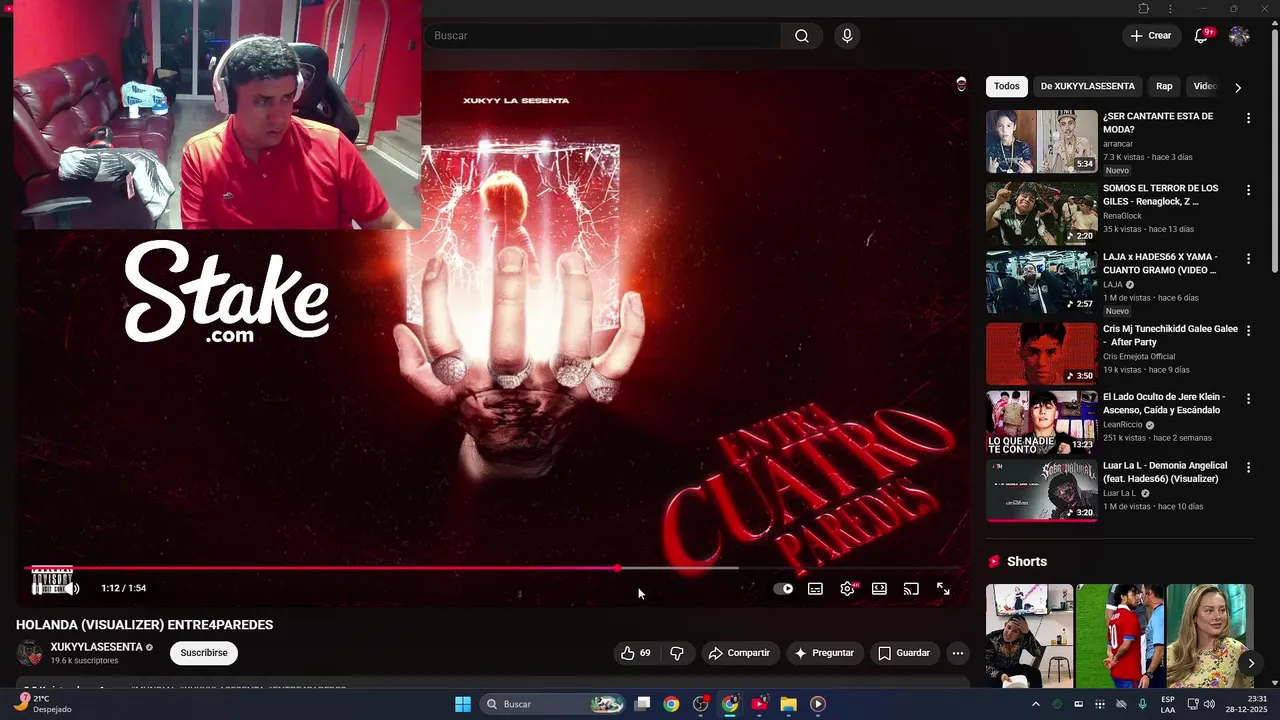Open the blonde woman Shorts thumbnail
The height and width of the screenshot is (720, 1280).
coord(1210,636)
